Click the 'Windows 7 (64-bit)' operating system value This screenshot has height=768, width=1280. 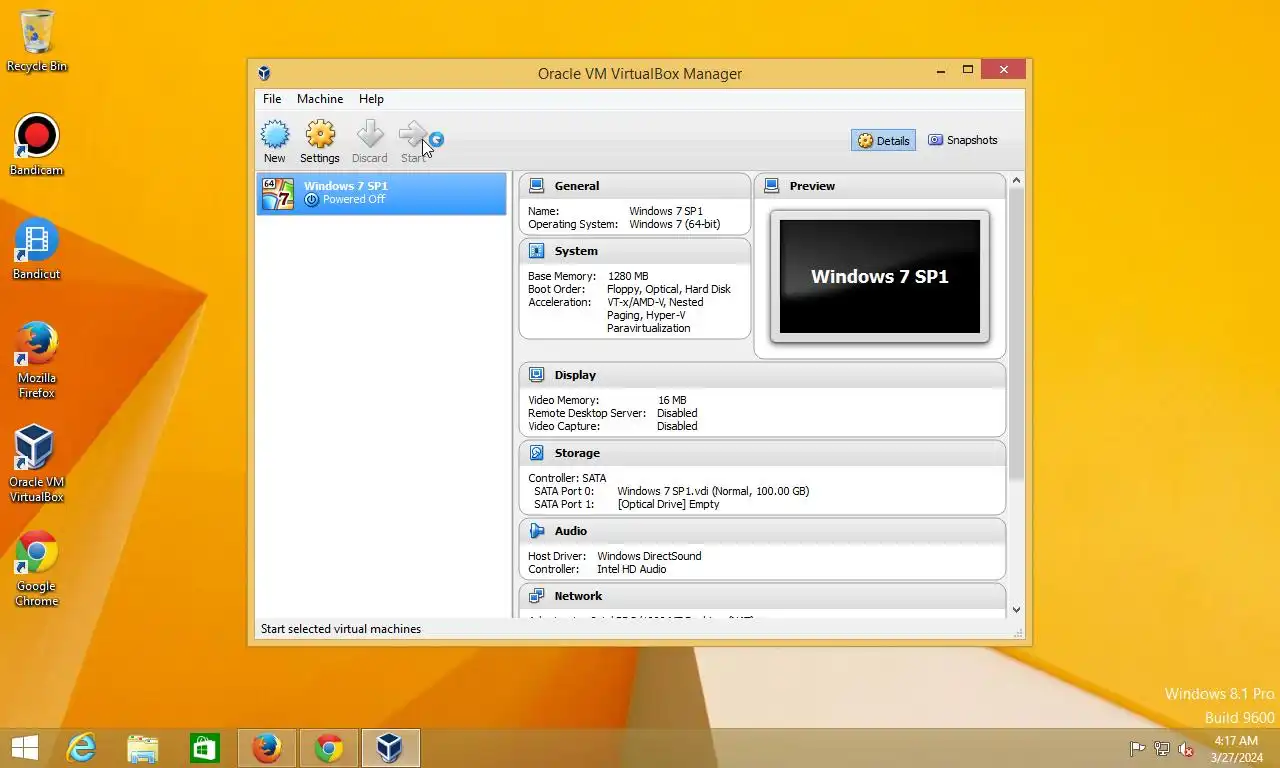point(675,225)
